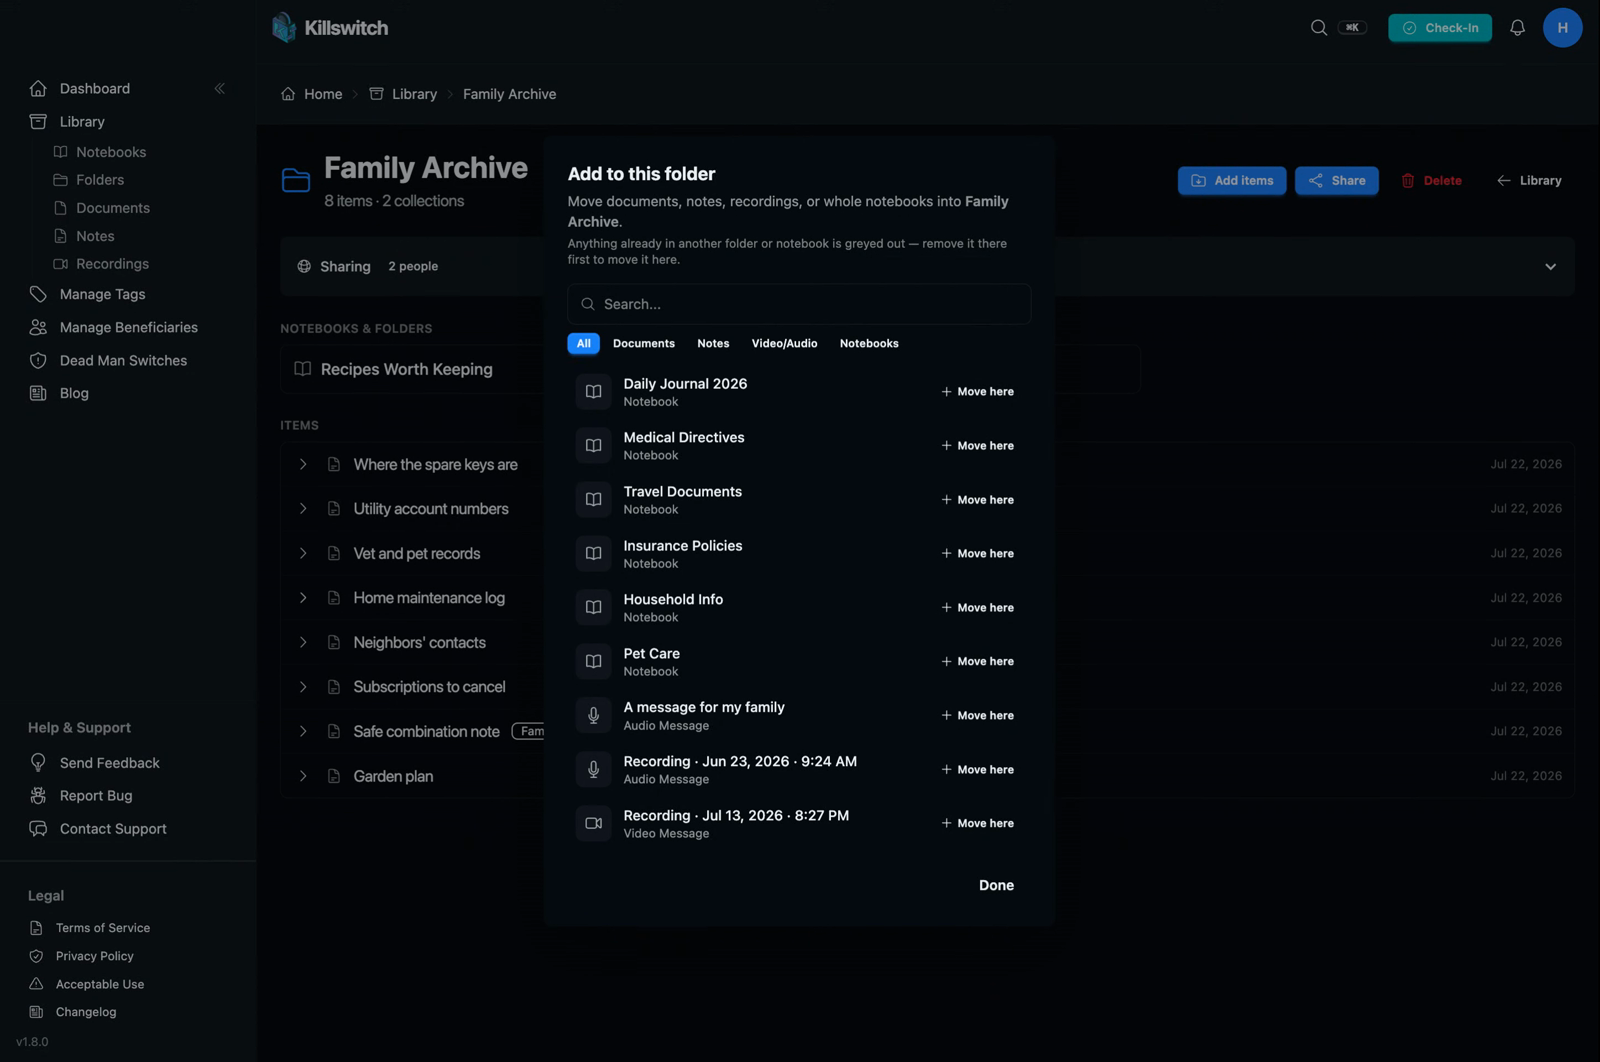Open Notebooks under Library
Viewport: 1600px width, 1062px height.
point(110,152)
